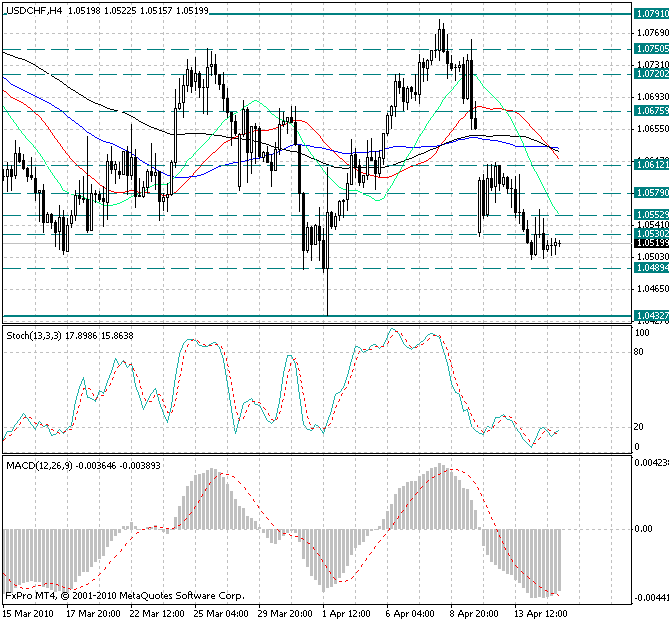The width and height of the screenshot is (669, 621).
Task: Select the 1.04327 bottom support level label
Action: [x=650, y=316]
